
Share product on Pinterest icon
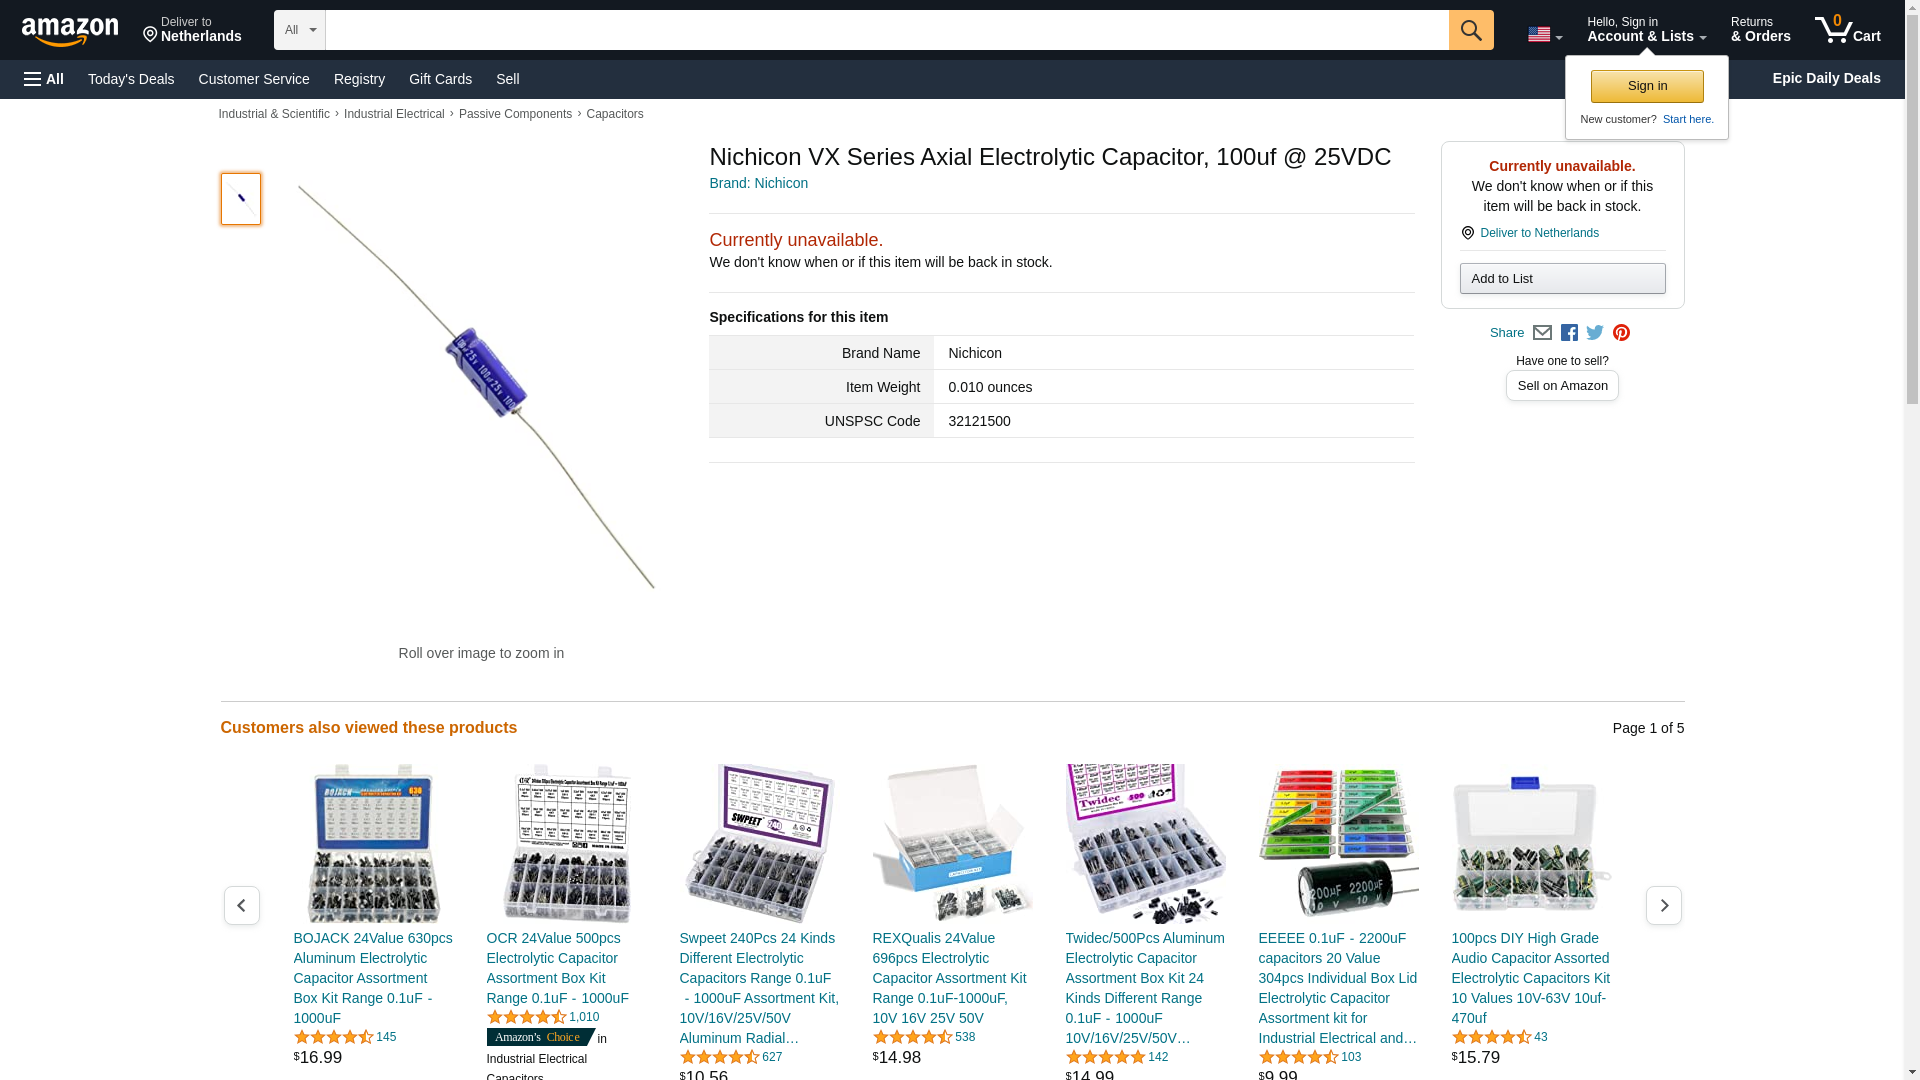(1621, 333)
